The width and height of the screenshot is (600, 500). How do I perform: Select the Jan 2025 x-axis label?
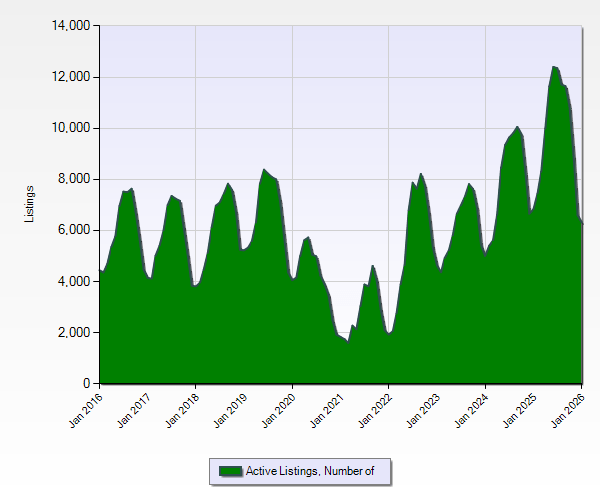point(519,410)
